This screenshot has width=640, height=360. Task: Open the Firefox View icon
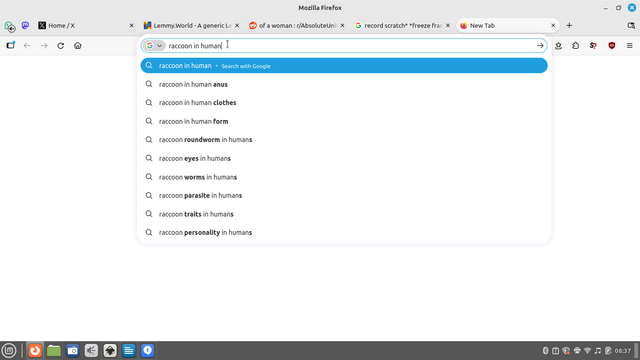pyautogui.click(x=11, y=45)
